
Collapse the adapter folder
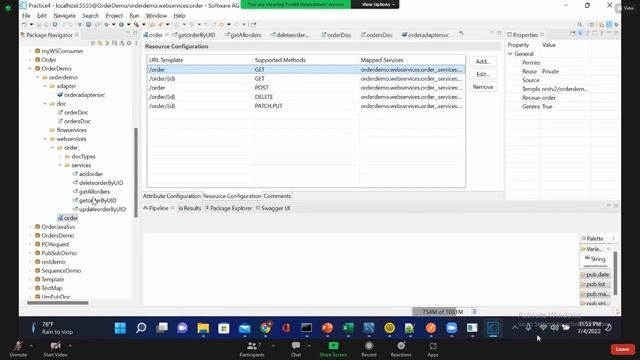pyautogui.click(x=45, y=86)
